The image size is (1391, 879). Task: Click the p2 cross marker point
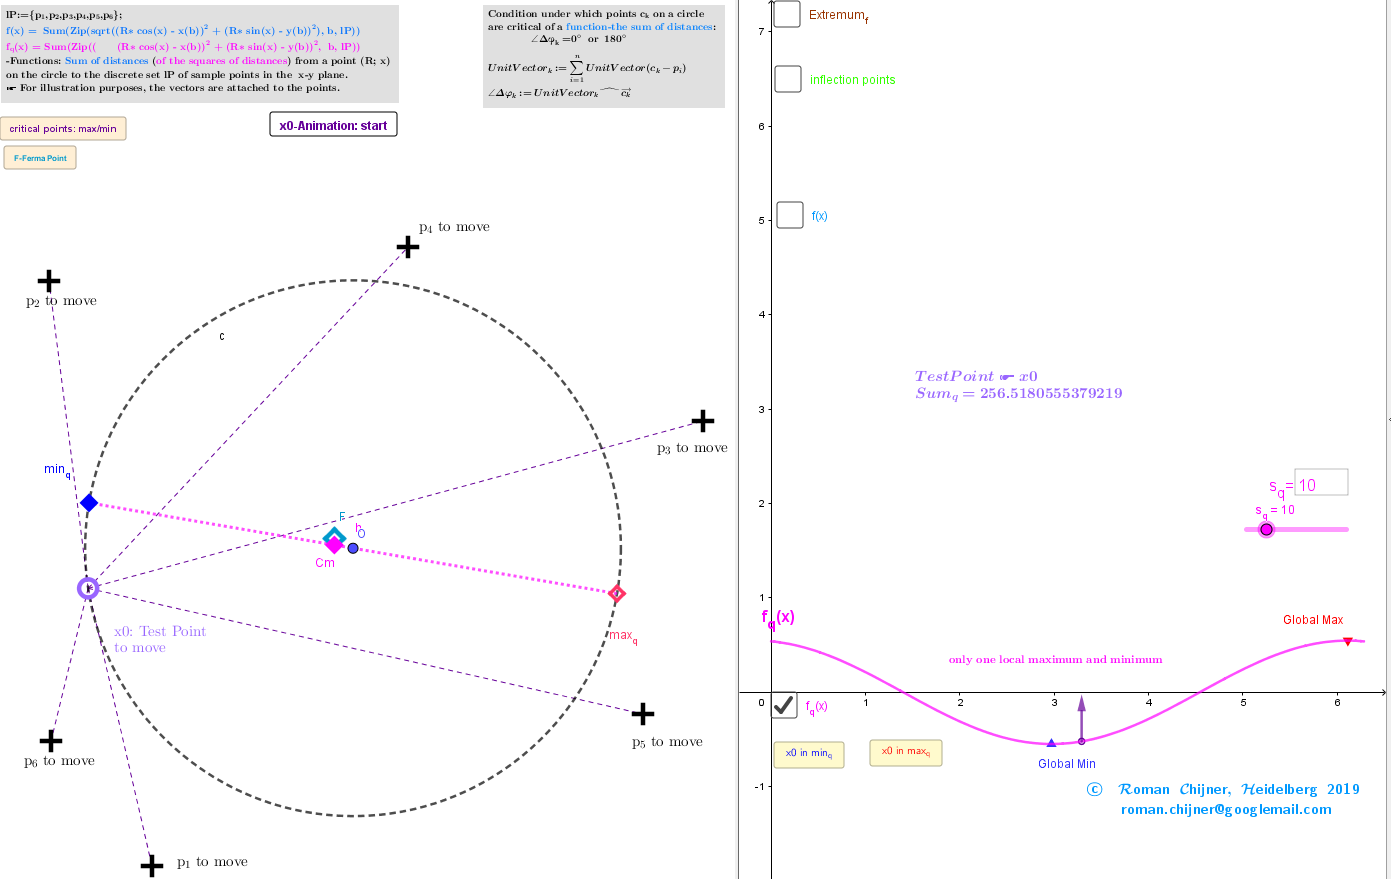(48, 282)
